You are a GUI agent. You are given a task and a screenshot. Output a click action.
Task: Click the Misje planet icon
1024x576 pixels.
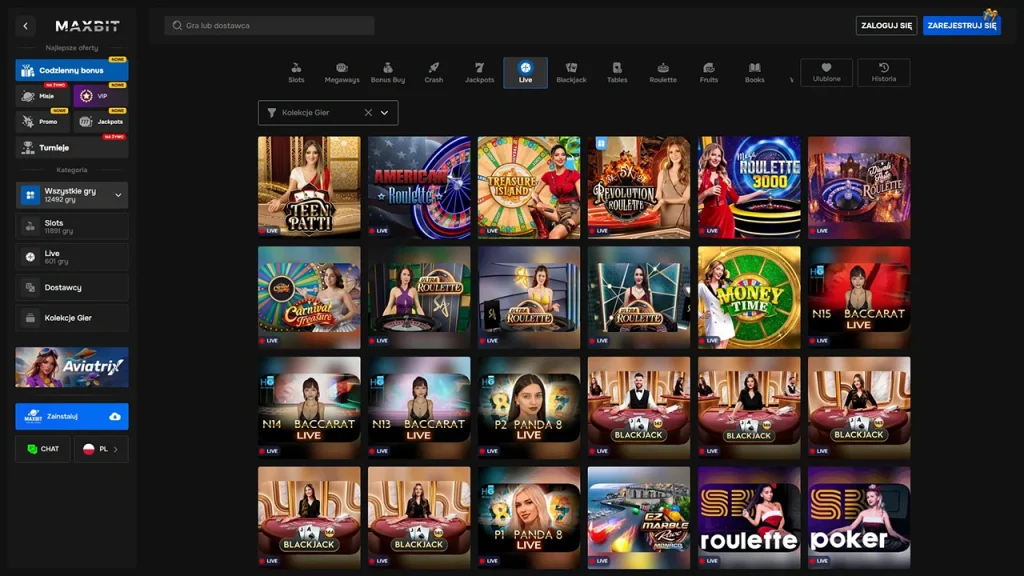pos(29,95)
